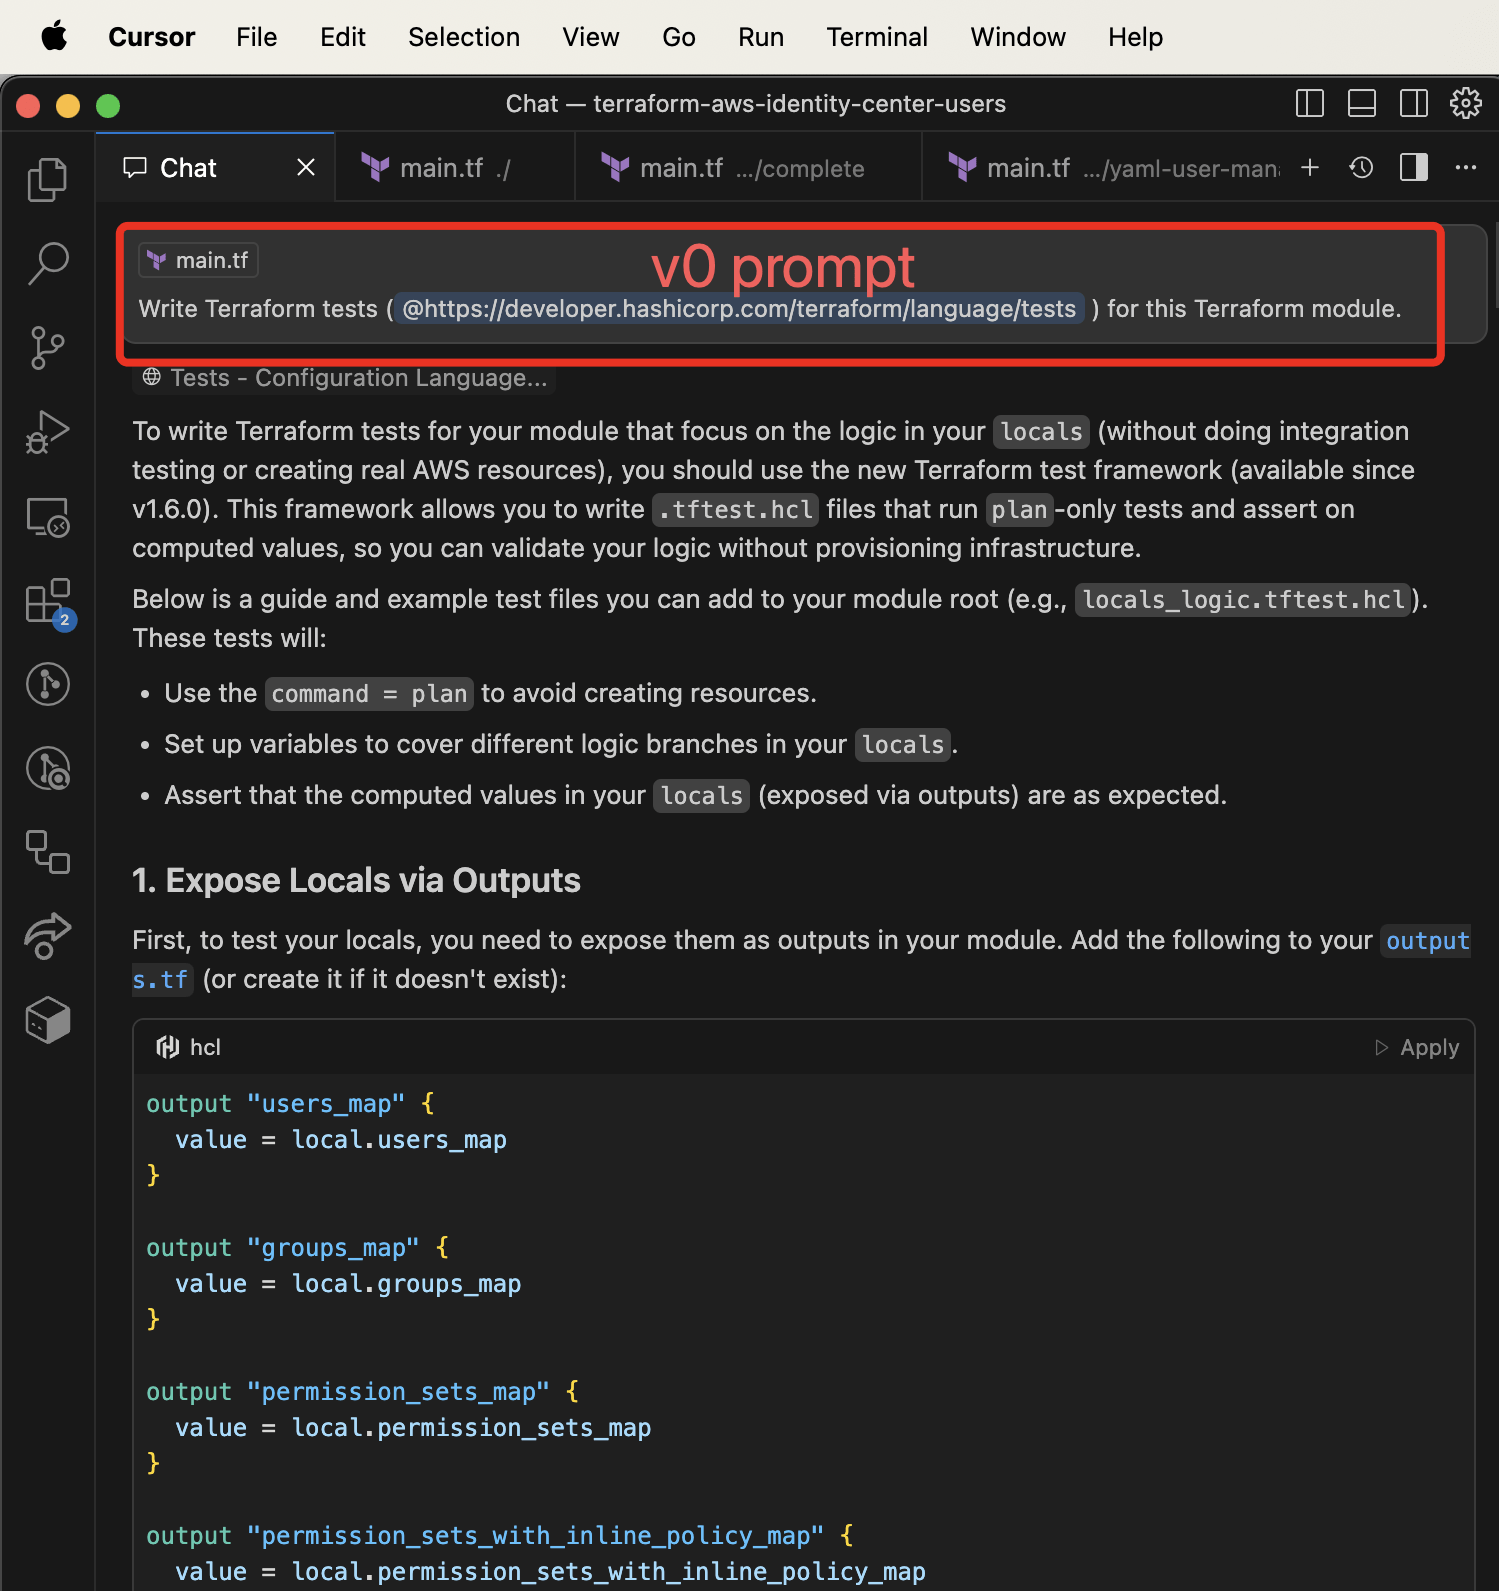Open Extensions view with badge 2

[47, 602]
